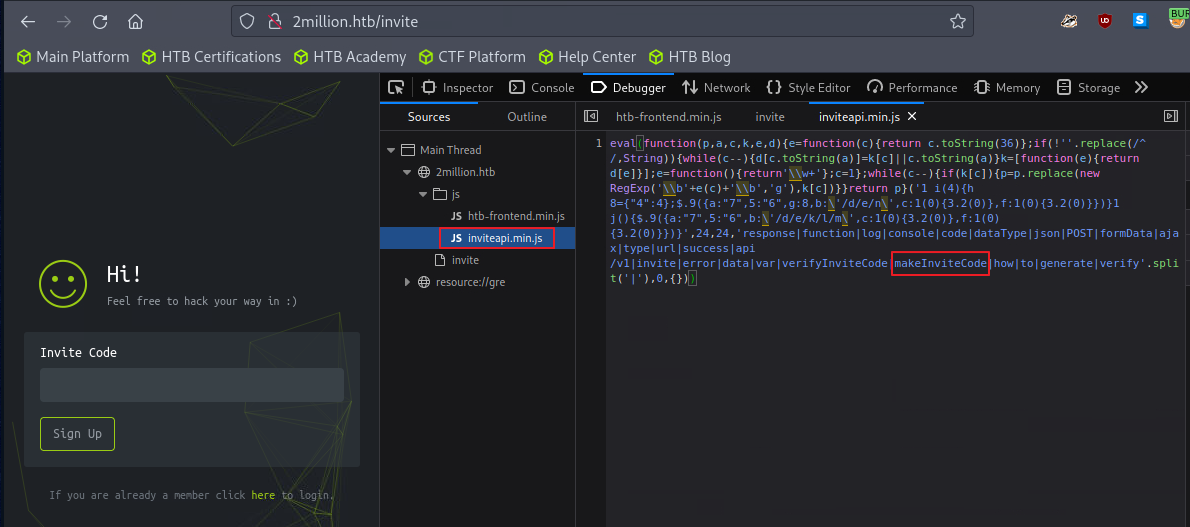Select the Debugger panel

628,87
